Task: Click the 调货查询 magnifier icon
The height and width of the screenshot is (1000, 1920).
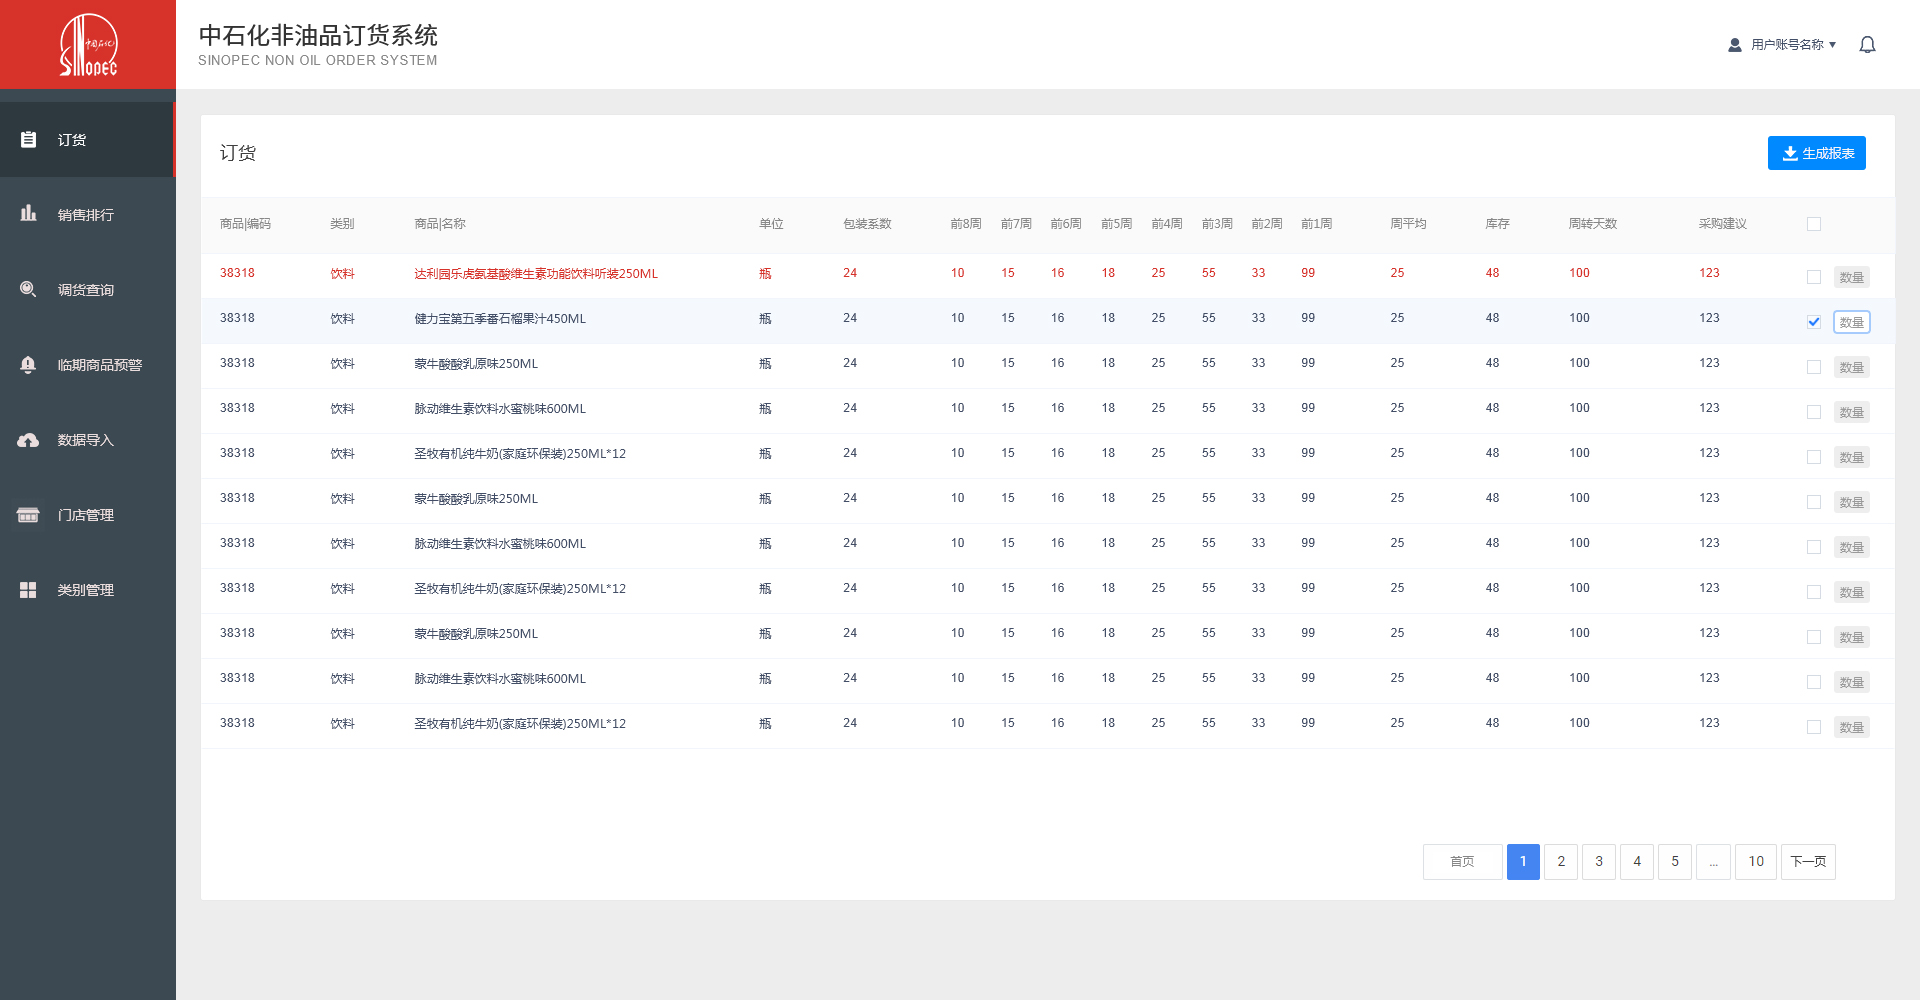Action: click(28, 289)
